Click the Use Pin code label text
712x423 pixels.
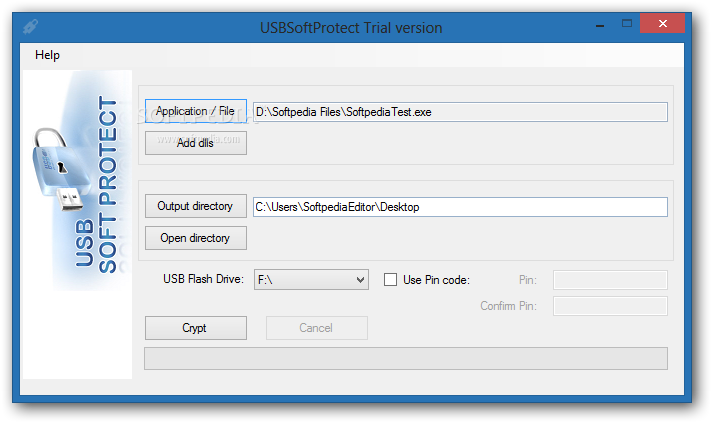pos(436,280)
